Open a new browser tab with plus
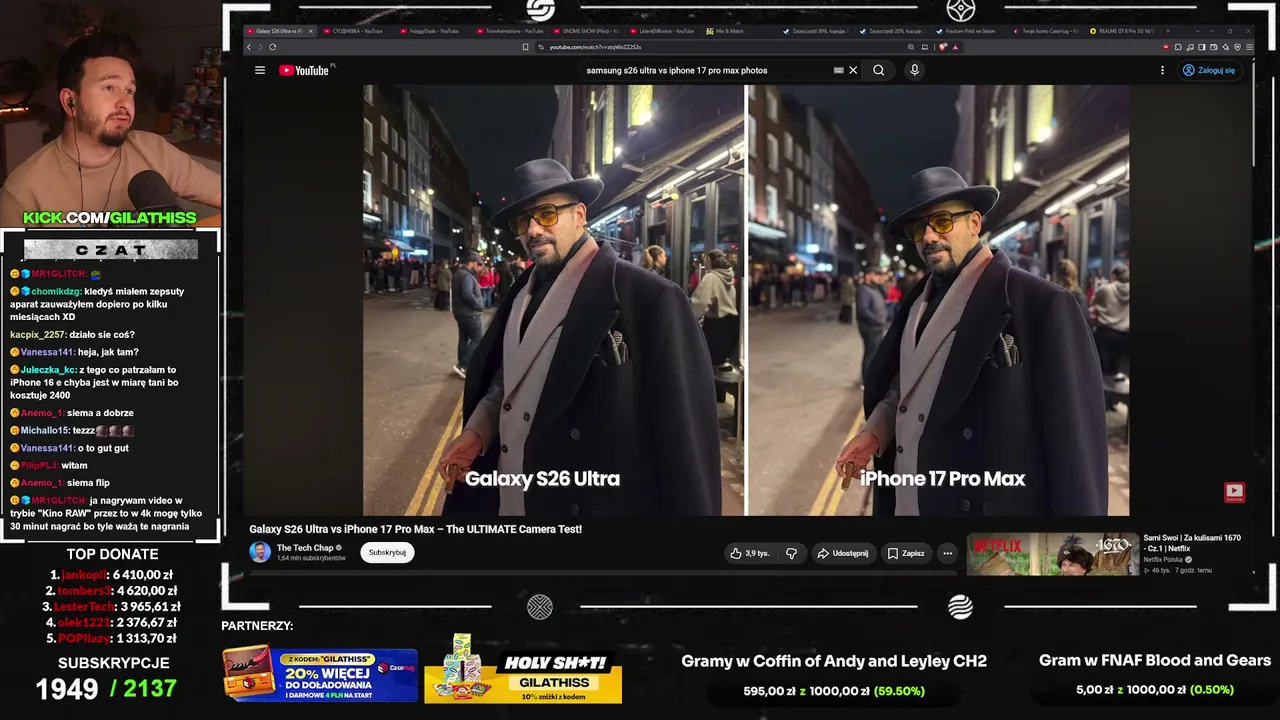This screenshot has width=1280, height=720. pyautogui.click(x=1166, y=31)
